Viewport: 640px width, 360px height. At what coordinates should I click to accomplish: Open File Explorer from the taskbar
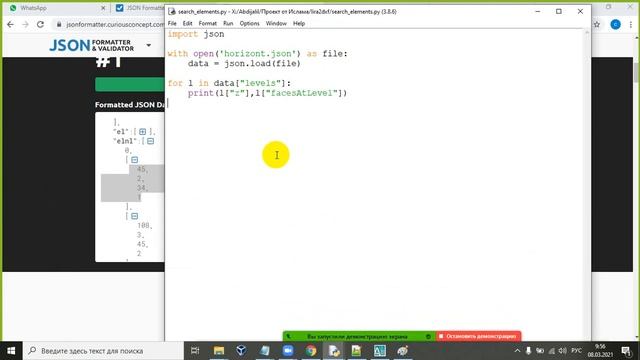[219, 351]
